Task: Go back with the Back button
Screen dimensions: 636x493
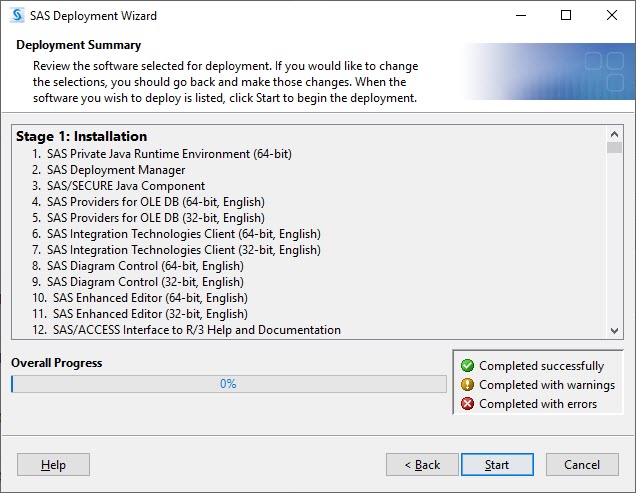Action: [x=422, y=465]
